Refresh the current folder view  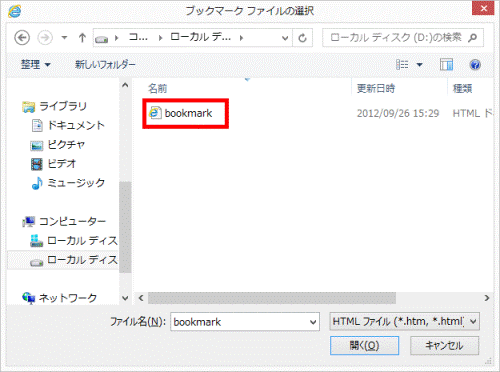tap(302, 38)
